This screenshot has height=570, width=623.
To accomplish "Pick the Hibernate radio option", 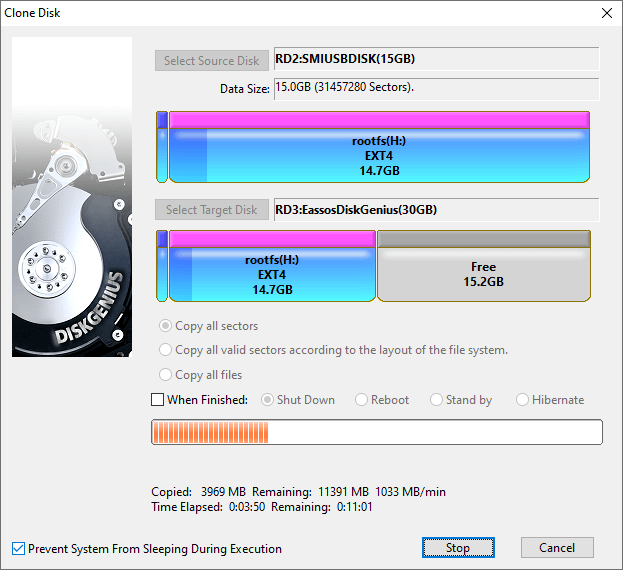I will 523,400.
